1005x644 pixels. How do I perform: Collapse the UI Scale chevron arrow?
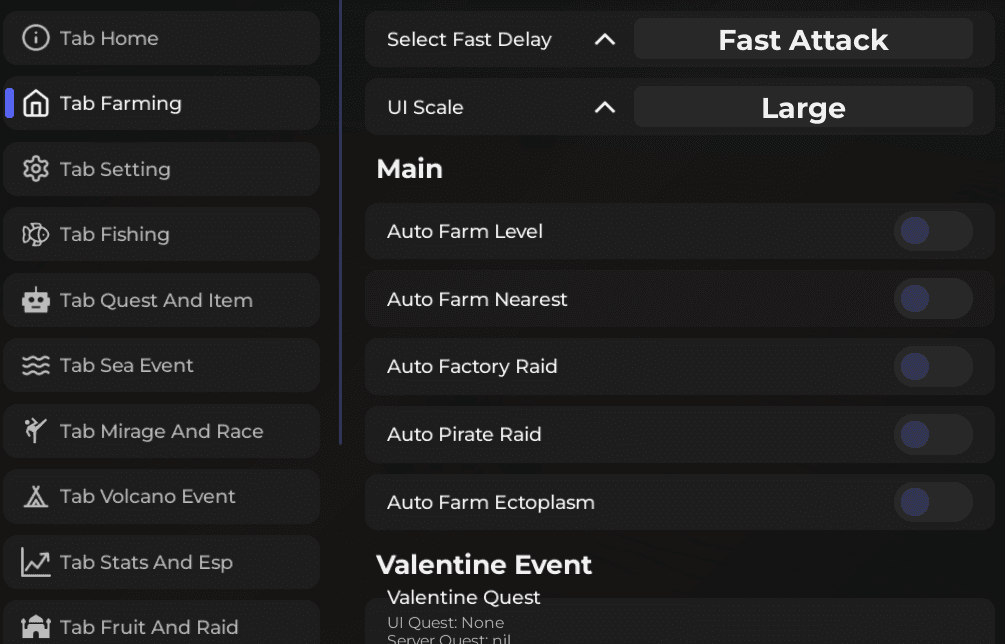(604, 107)
